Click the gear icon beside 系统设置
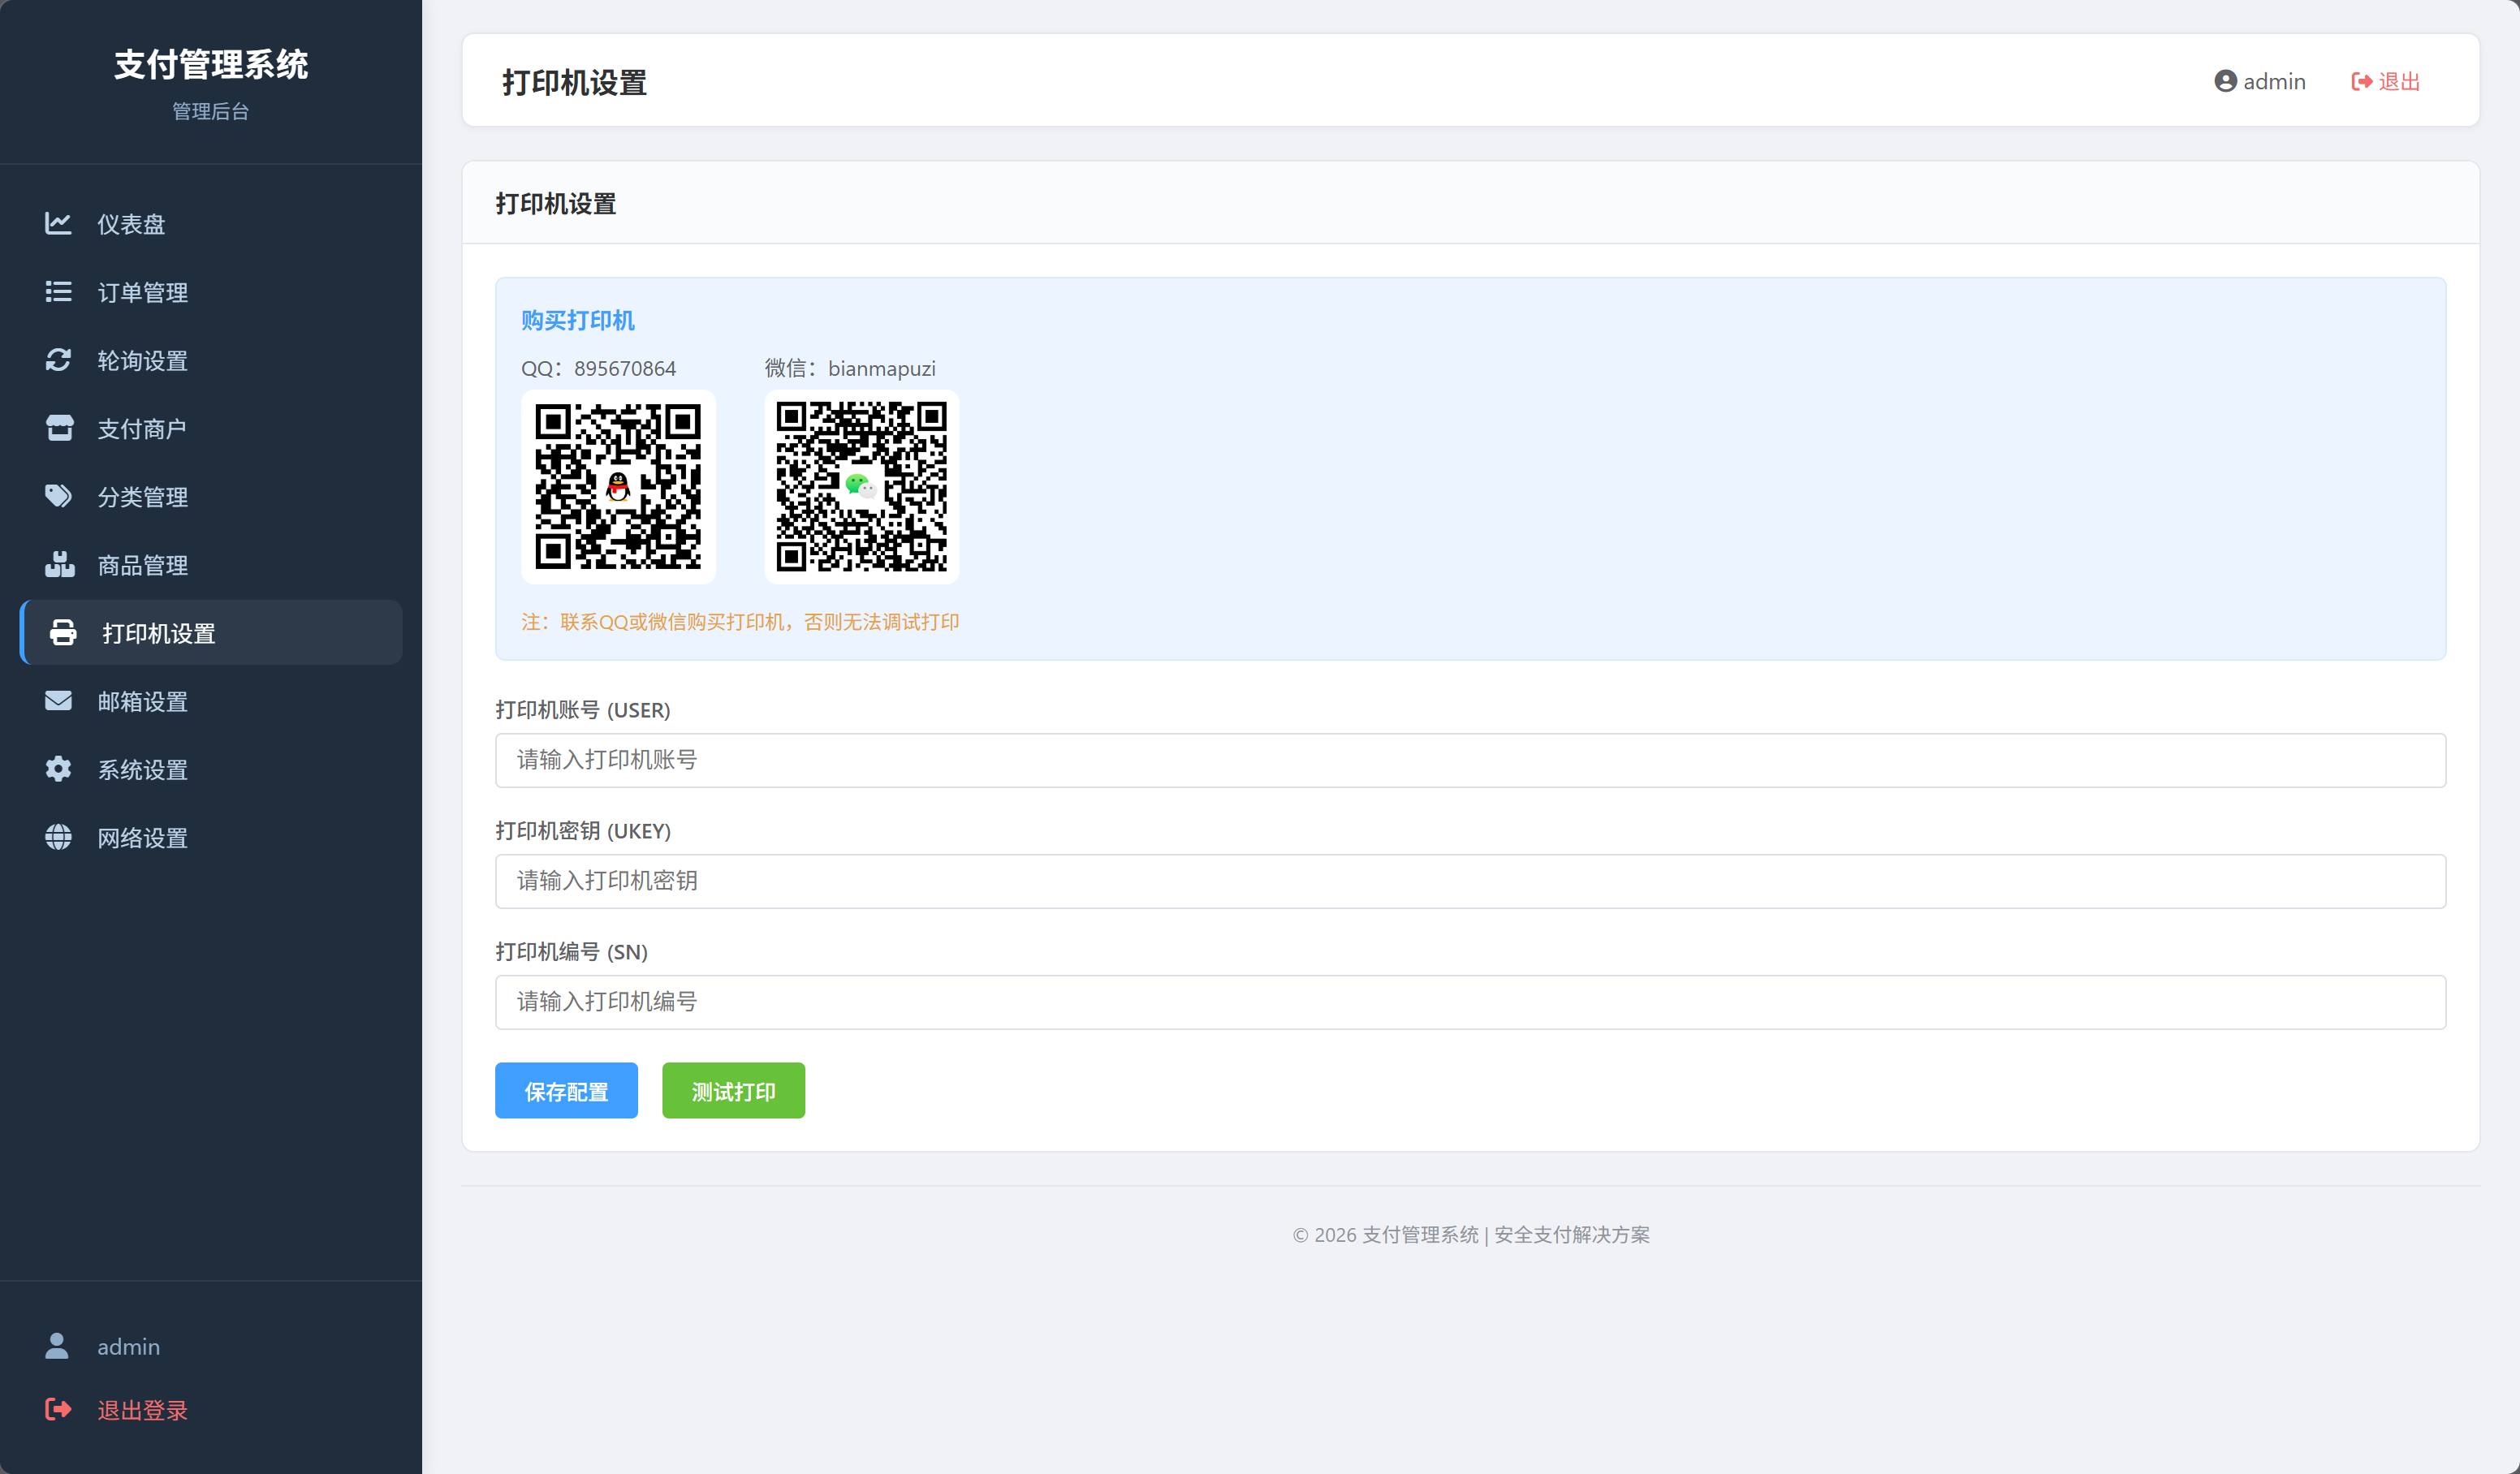 tap(58, 769)
